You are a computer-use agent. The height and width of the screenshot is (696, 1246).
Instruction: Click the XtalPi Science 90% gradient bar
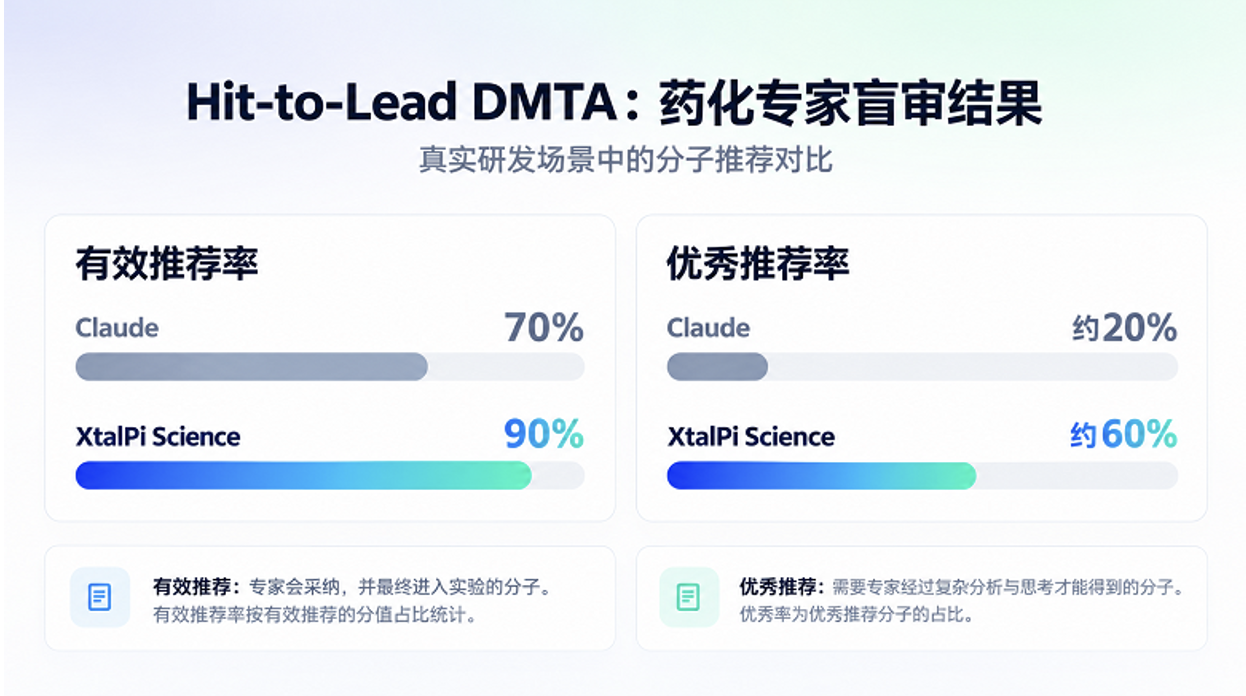pos(330,475)
